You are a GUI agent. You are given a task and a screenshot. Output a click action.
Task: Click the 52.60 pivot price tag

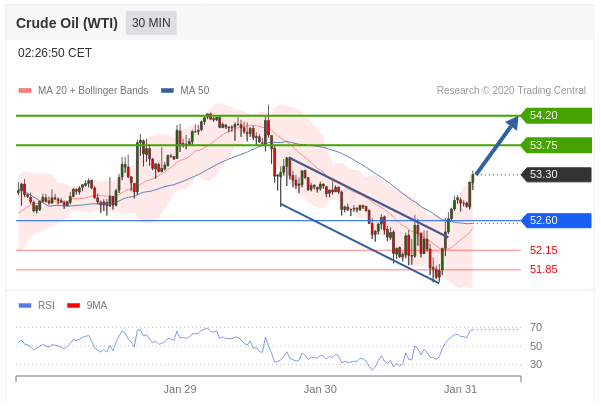(x=556, y=220)
